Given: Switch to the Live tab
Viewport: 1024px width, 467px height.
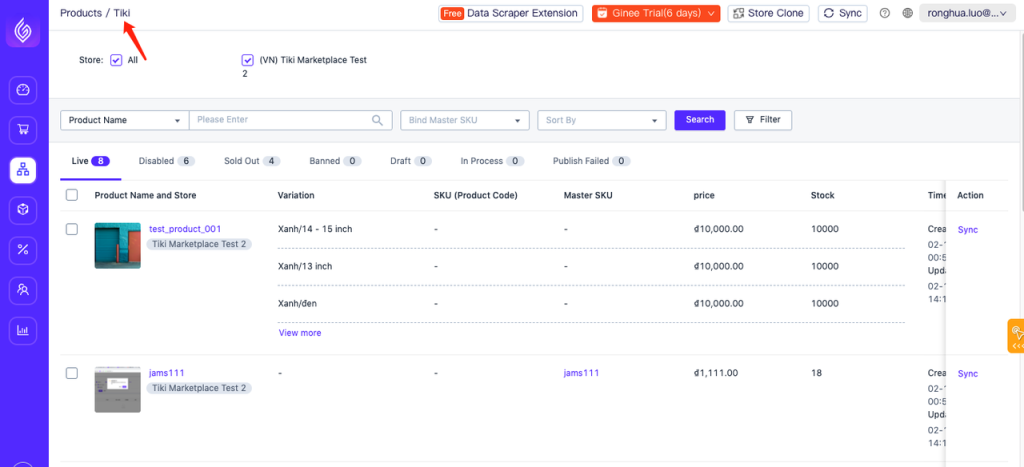Looking at the screenshot, I should (x=90, y=161).
